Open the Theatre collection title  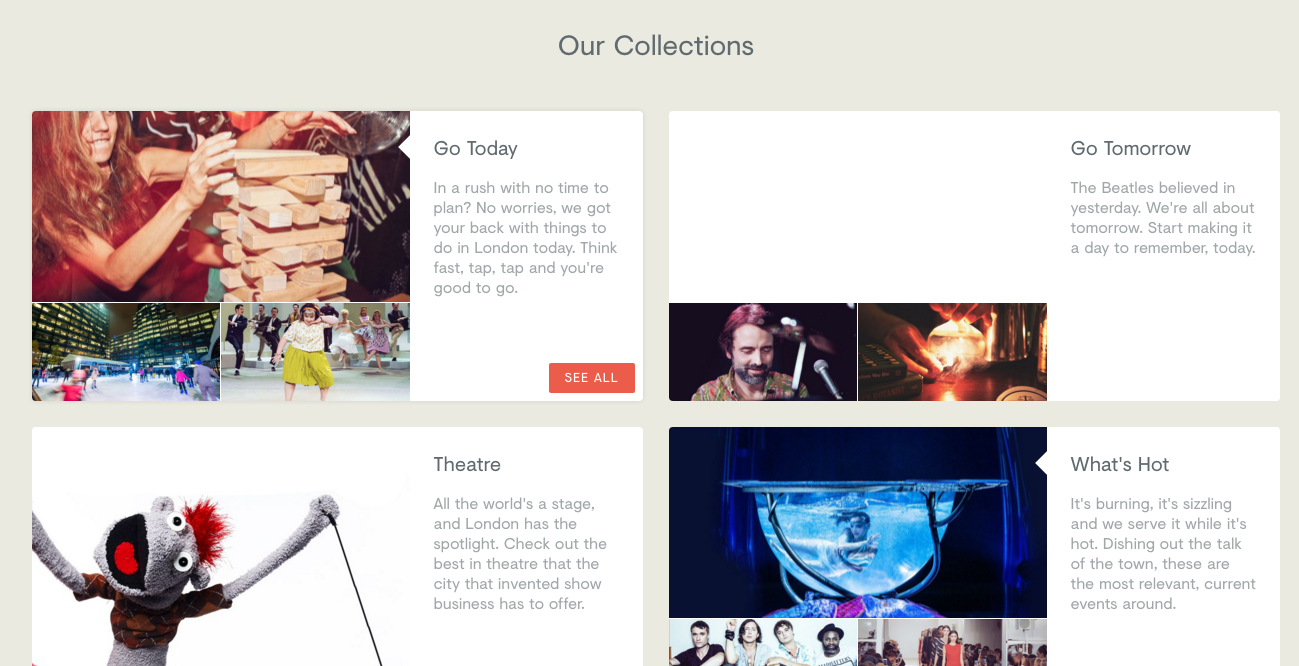click(467, 465)
